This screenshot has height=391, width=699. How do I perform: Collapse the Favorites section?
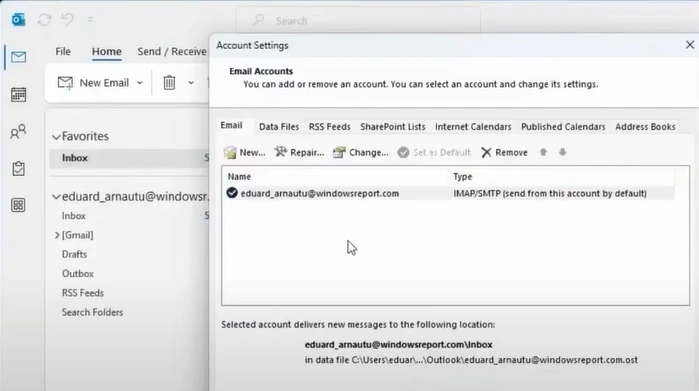click(x=56, y=136)
